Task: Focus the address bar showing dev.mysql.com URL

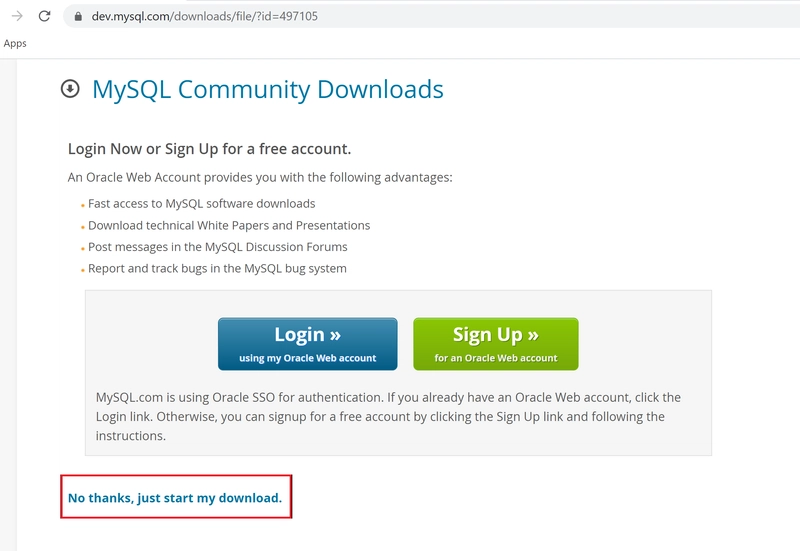Action: (431, 16)
